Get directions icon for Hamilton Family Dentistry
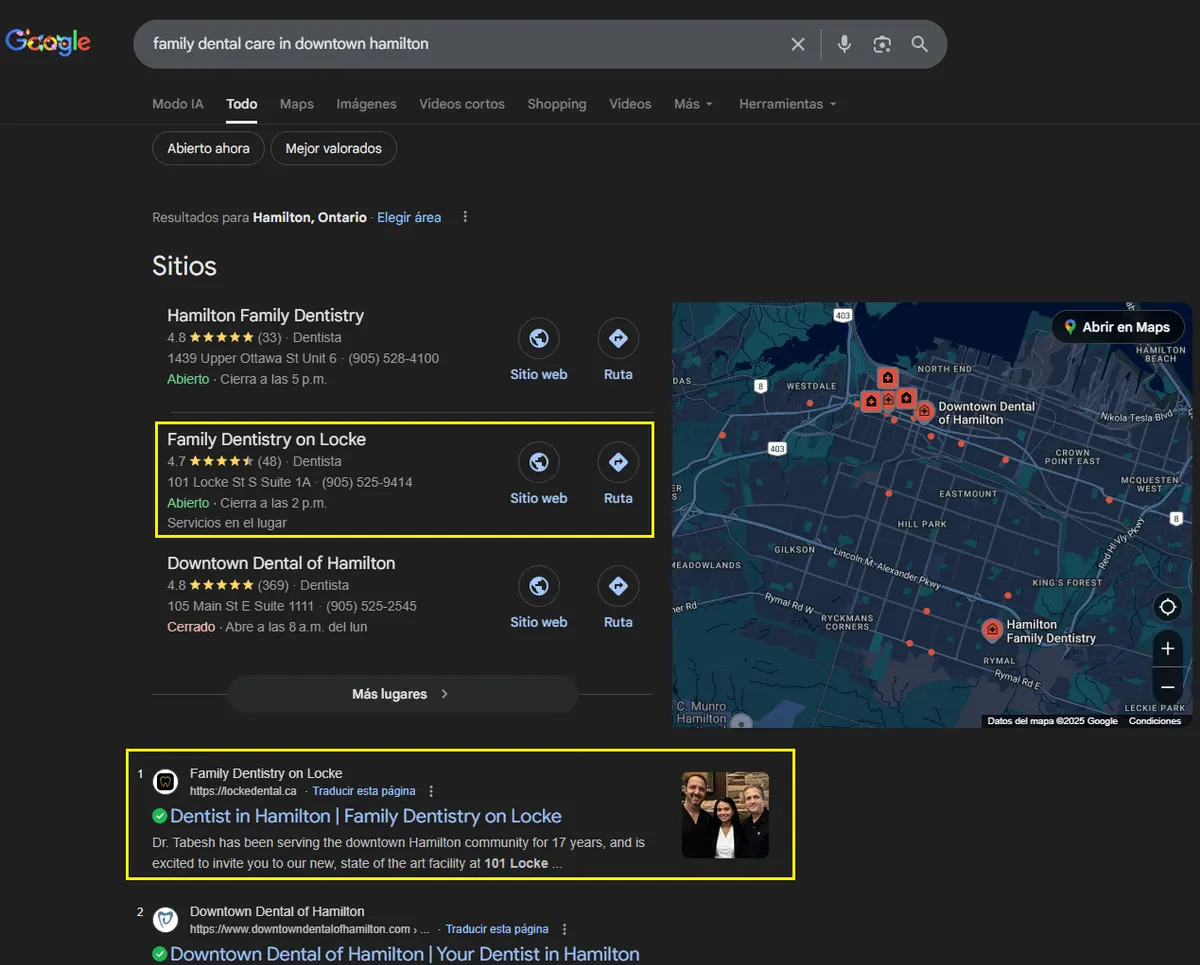 click(618, 338)
